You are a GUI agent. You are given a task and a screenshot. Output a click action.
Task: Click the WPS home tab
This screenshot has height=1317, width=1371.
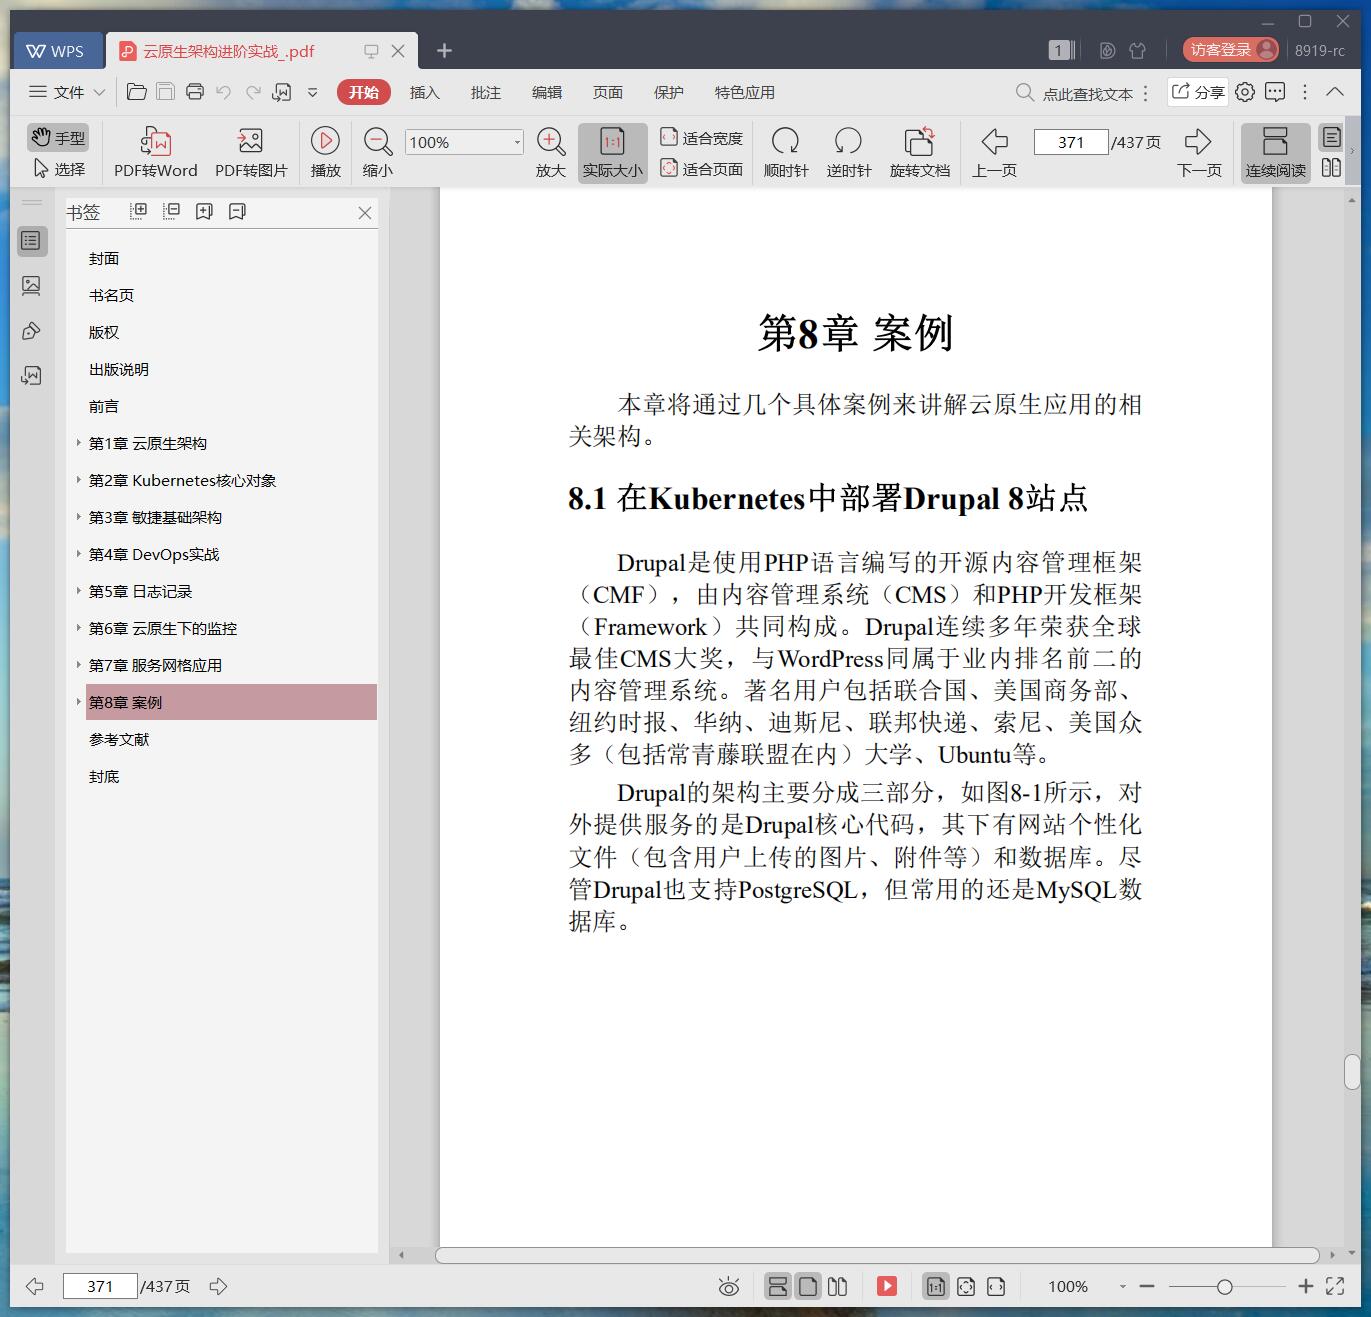point(56,50)
